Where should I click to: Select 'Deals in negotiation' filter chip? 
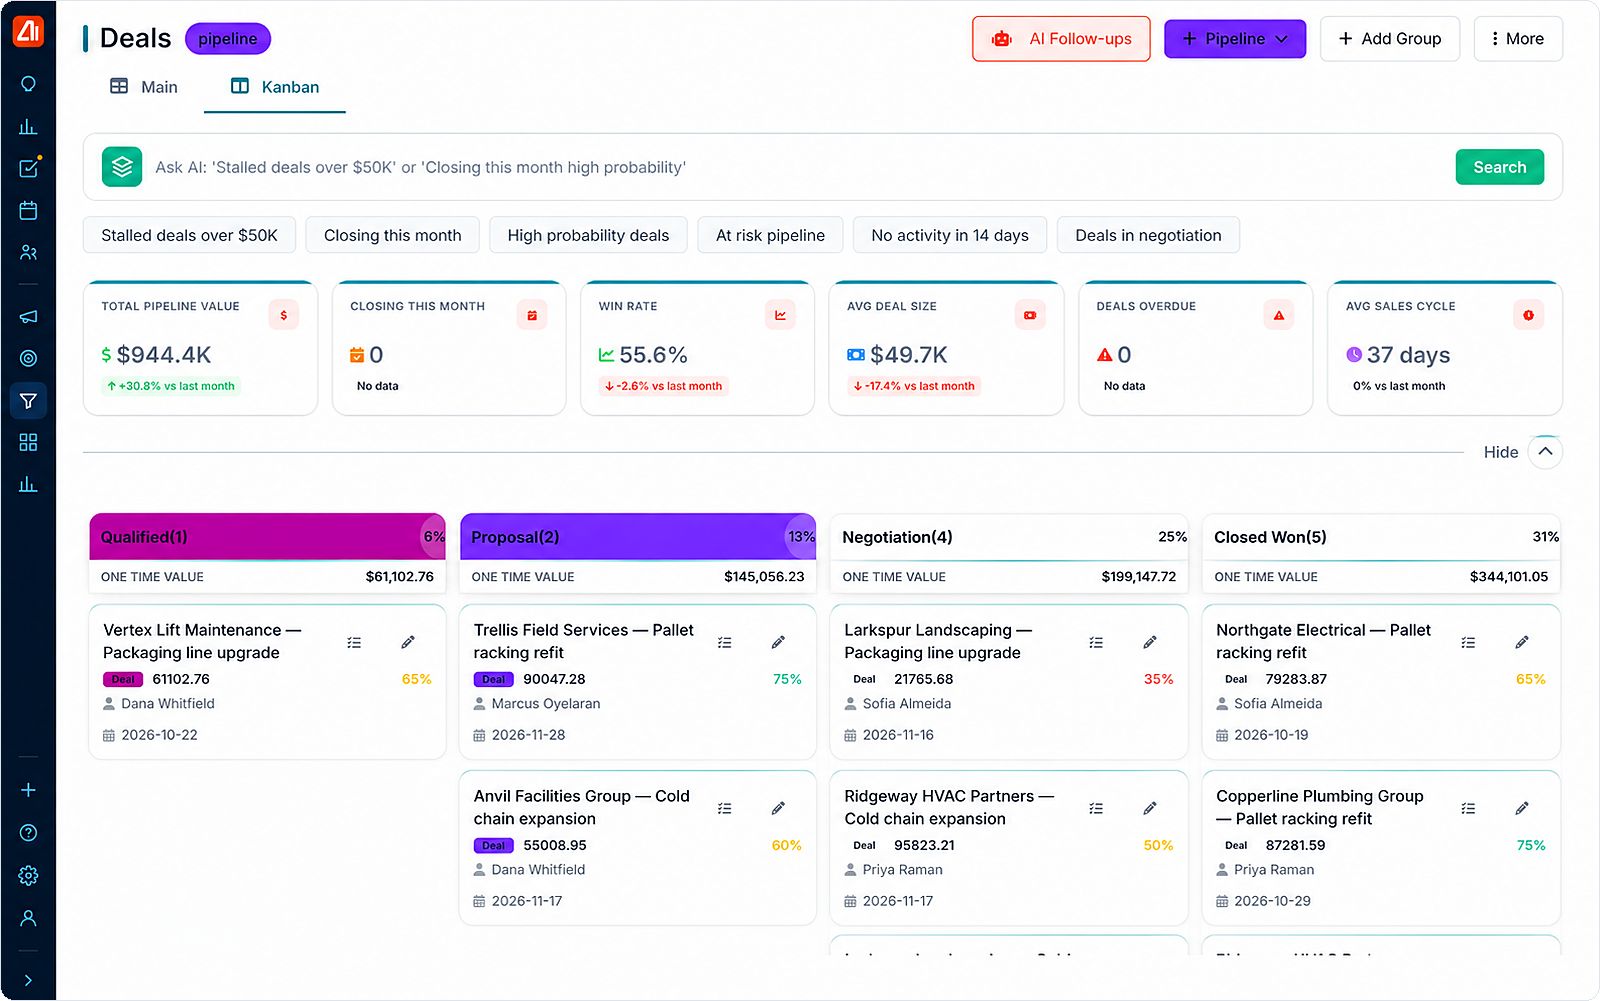click(x=1148, y=235)
